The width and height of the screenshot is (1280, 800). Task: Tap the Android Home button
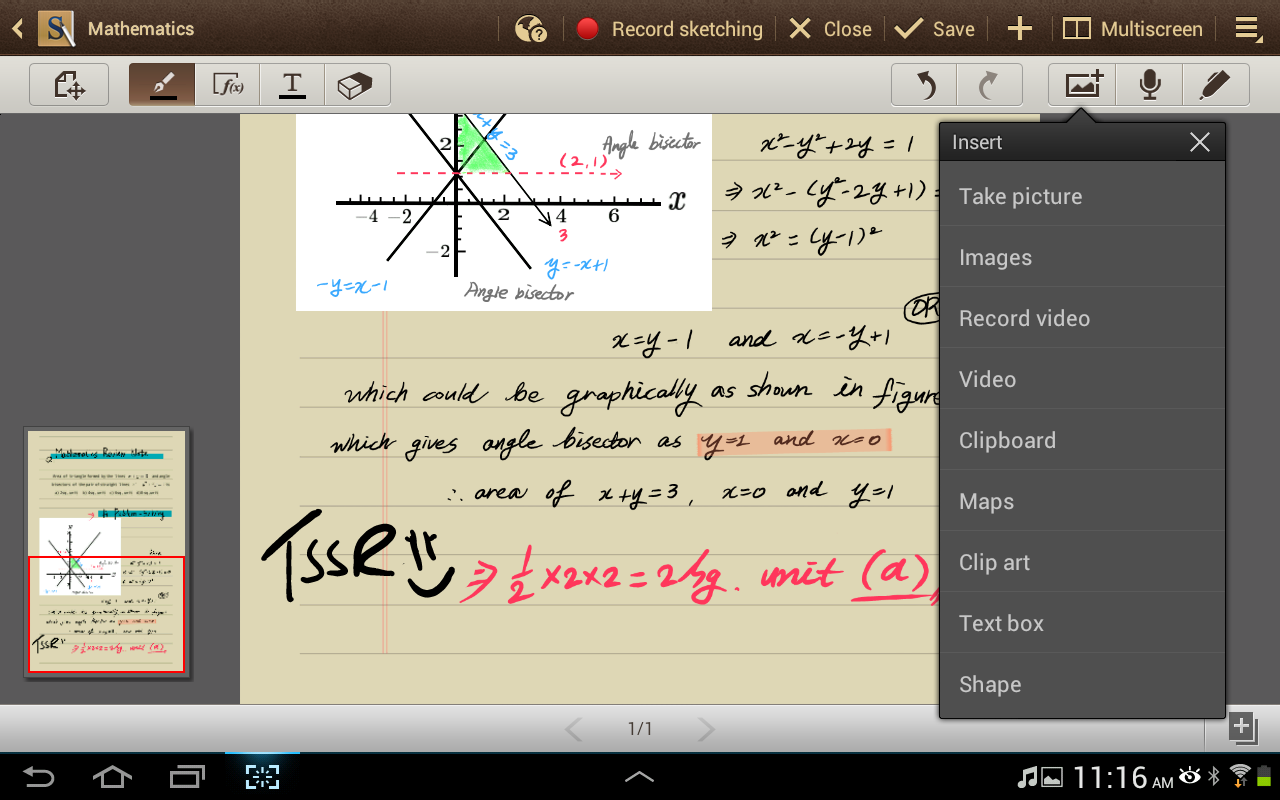pos(112,776)
